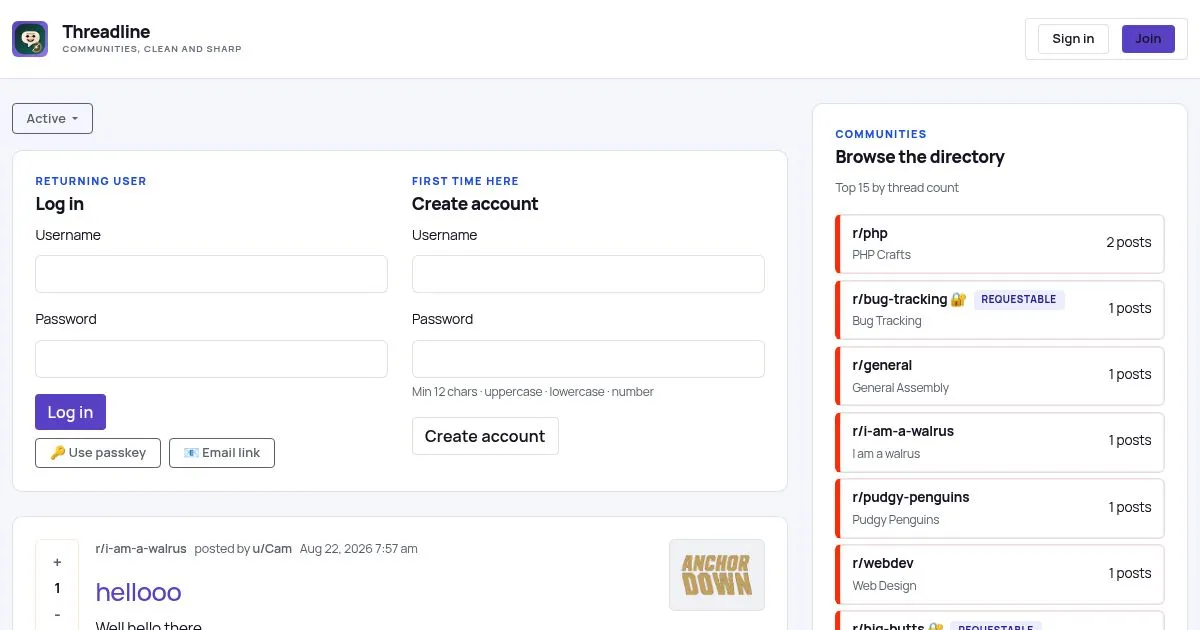The height and width of the screenshot is (630, 1200).
Task: Click the Join button
Action: pyautogui.click(x=1148, y=39)
